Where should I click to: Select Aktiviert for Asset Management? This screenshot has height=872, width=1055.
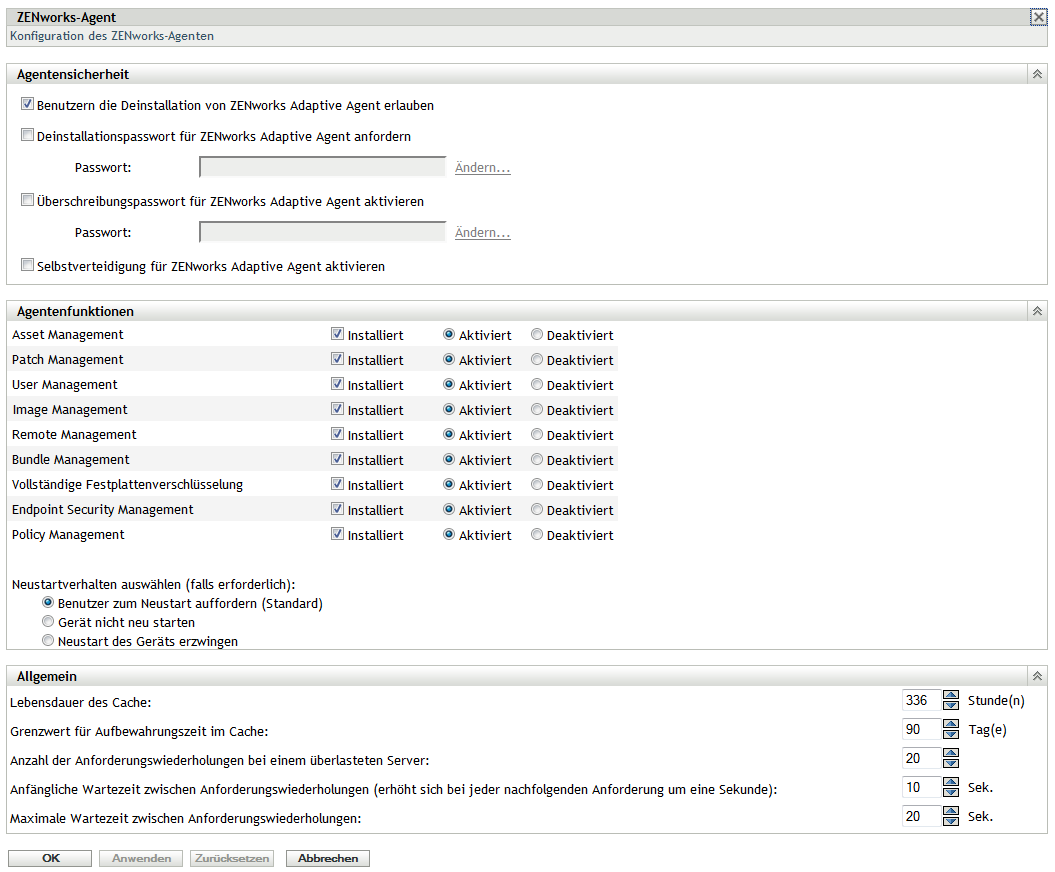(x=449, y=334)
